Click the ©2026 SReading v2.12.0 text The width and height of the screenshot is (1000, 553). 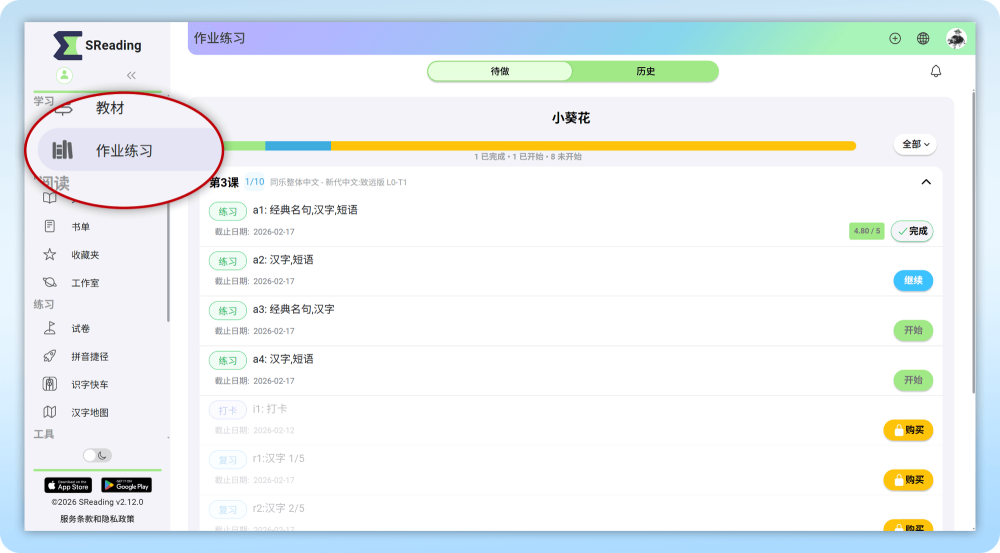pos(97,502)
